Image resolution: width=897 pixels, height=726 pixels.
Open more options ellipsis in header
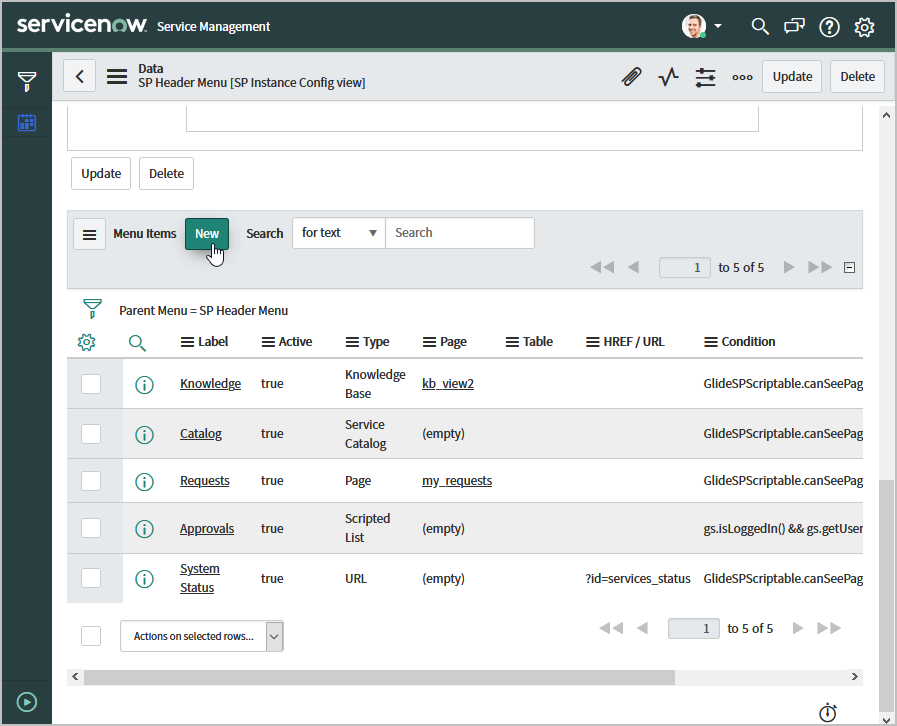[x=742, y=77]
